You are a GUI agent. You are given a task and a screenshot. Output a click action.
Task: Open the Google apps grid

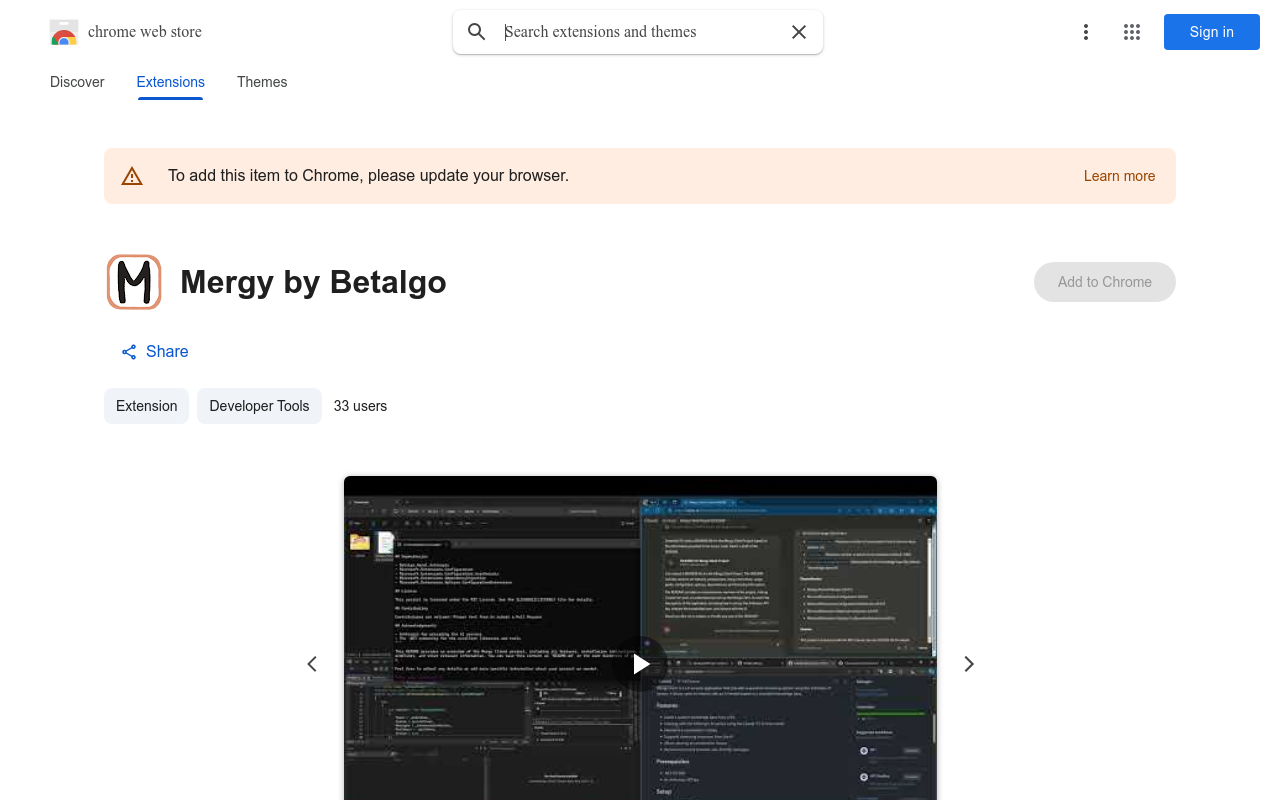pyautogui.click(x=1132, y=32)
